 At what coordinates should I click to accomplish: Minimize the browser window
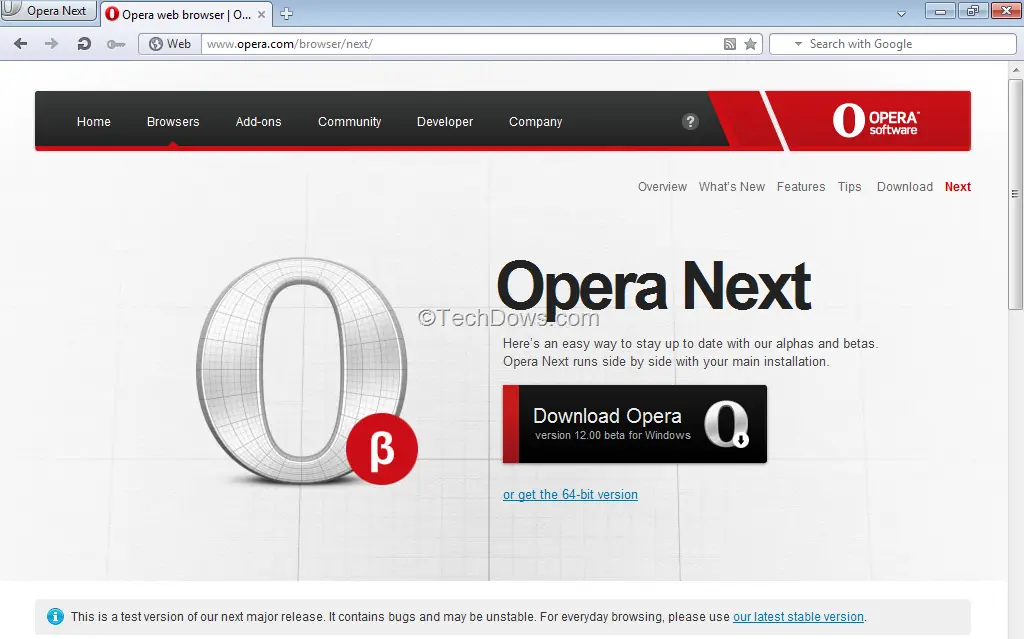coord(940,11)
